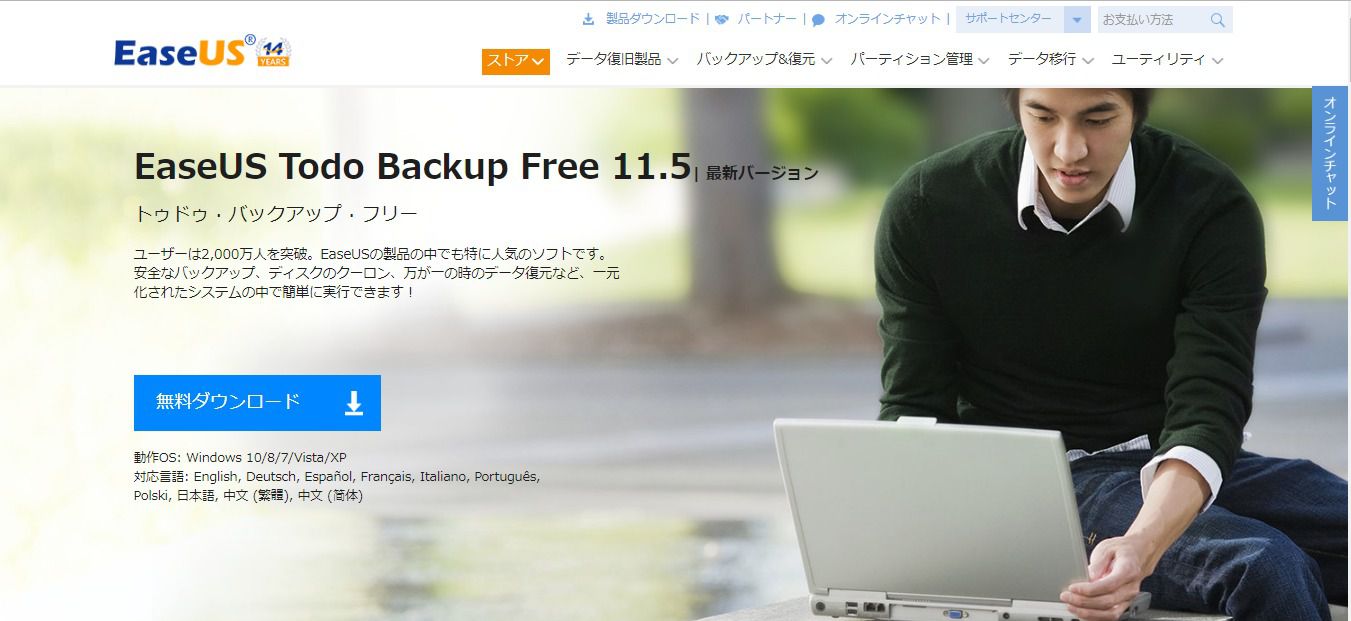Image resolution: width=1351 pixels, height=621 pixels.
Task: Open the パートナー link
Action: (767, 19)
